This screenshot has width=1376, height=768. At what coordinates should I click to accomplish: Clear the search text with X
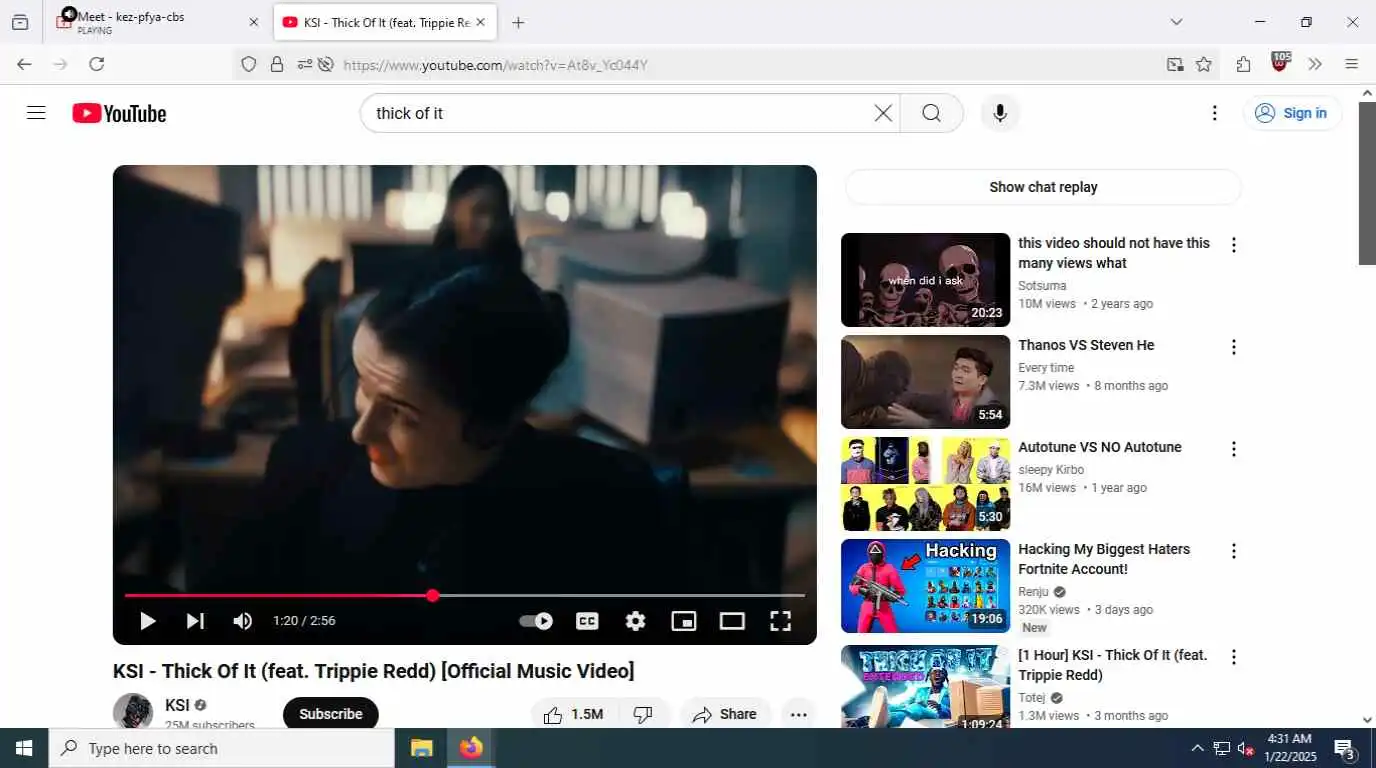click(x=883, y=113)
